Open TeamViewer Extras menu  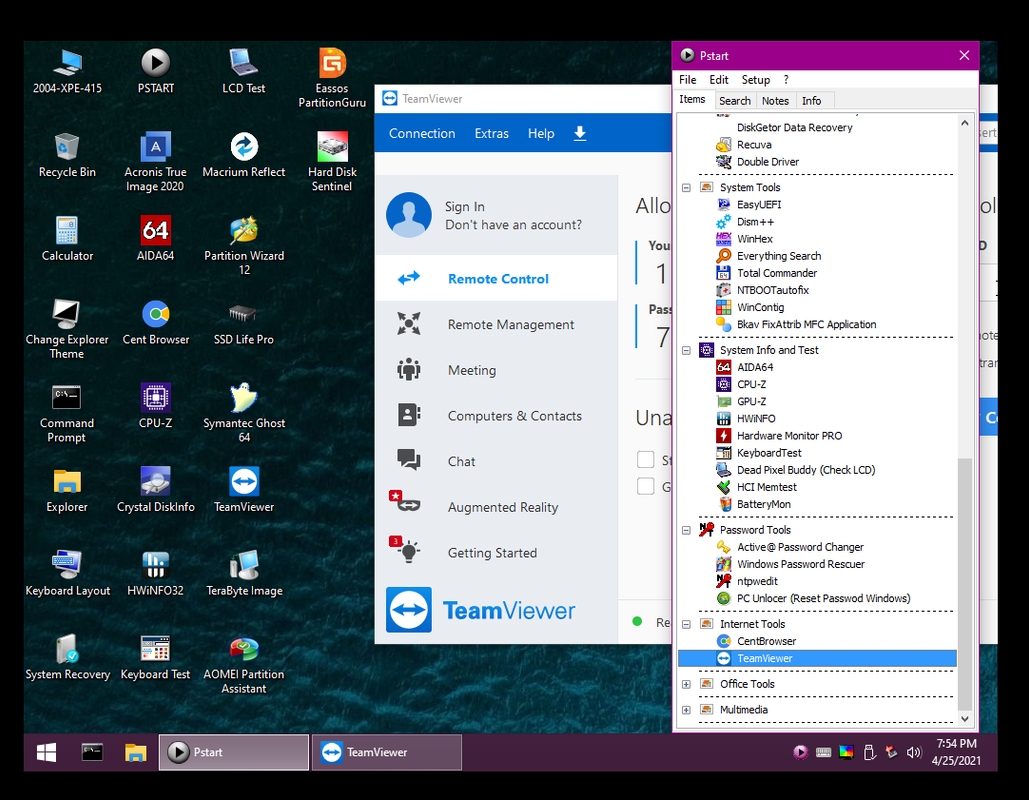coord(492,133)
